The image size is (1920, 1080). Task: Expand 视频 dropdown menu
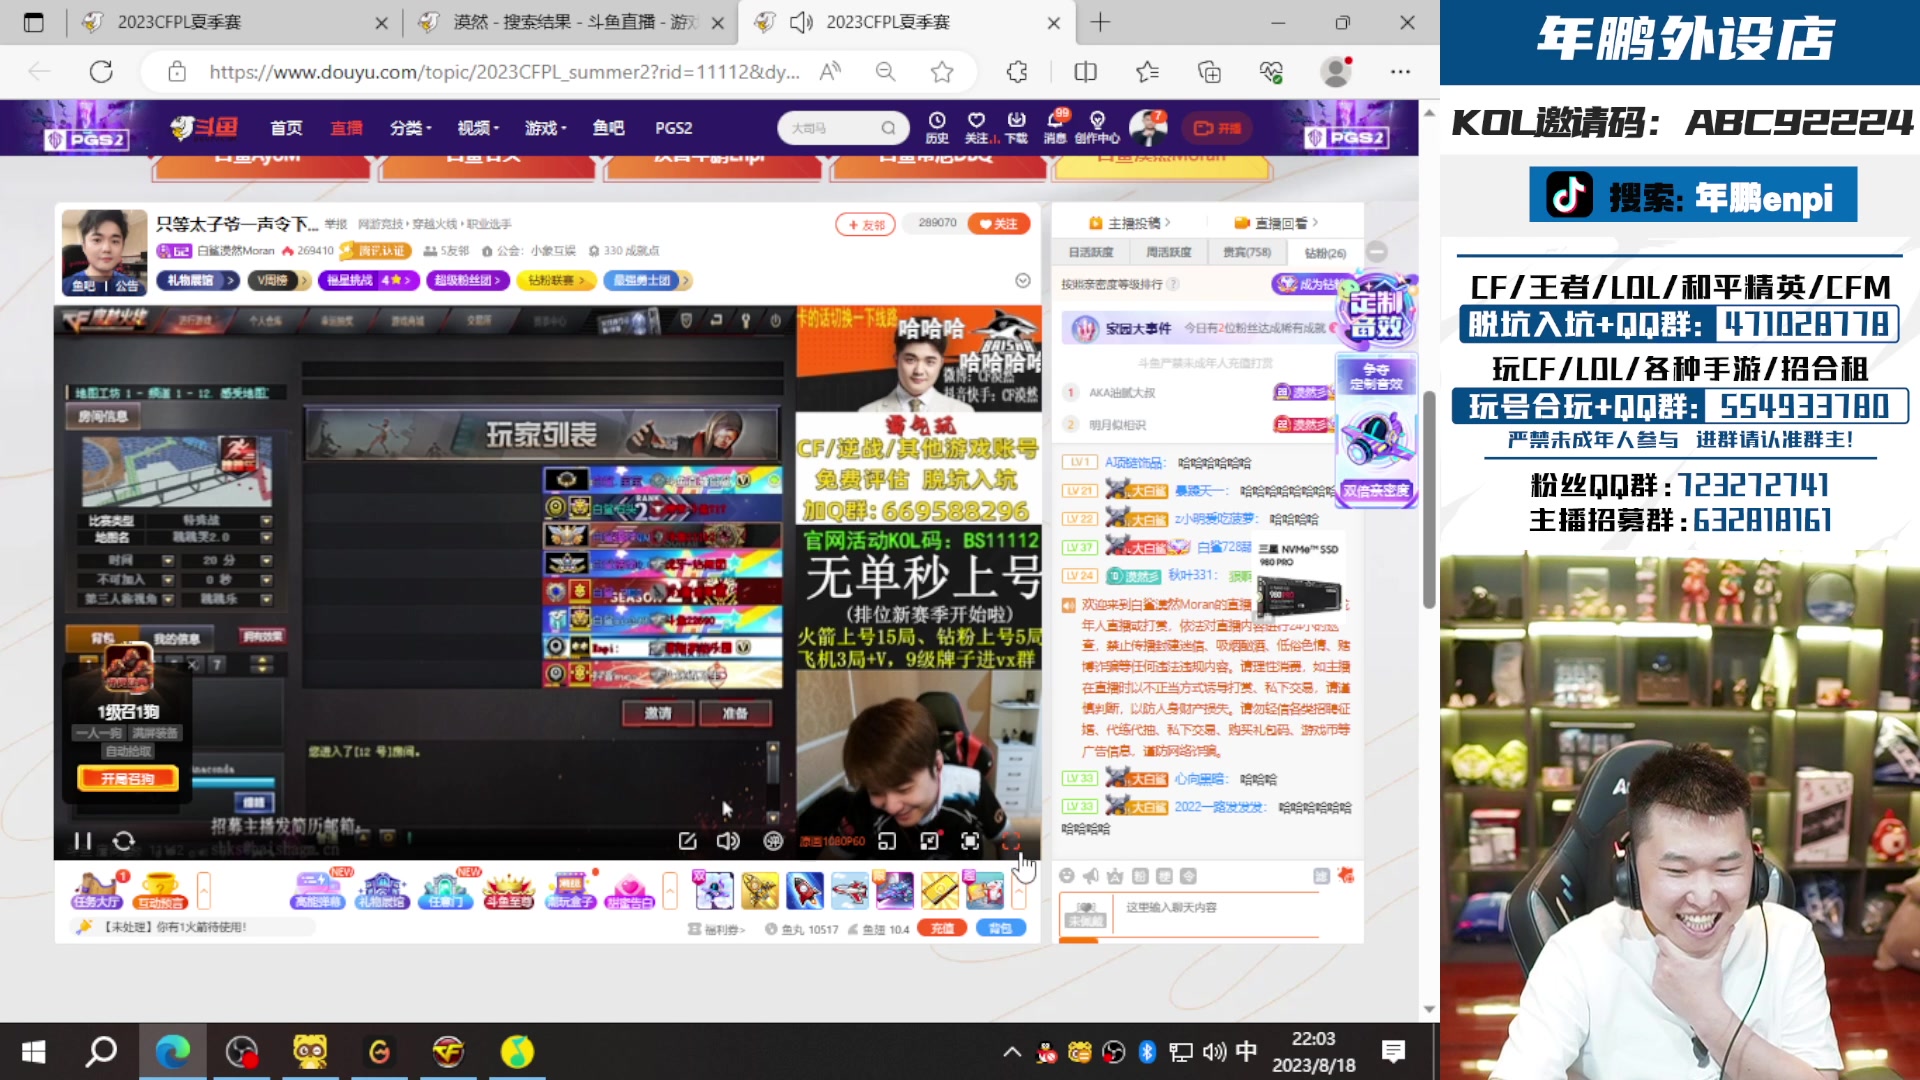coord(478,128)
